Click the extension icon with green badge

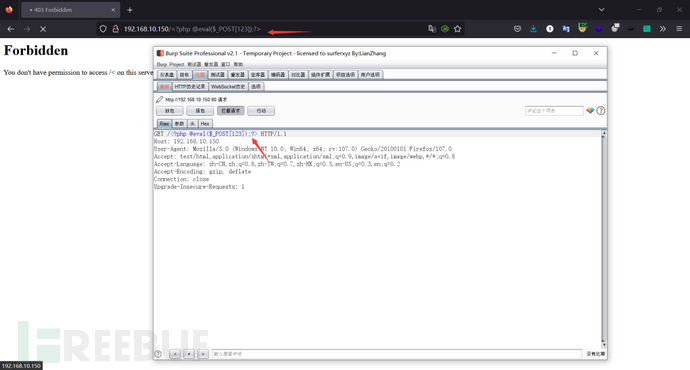tap(582, 28)
